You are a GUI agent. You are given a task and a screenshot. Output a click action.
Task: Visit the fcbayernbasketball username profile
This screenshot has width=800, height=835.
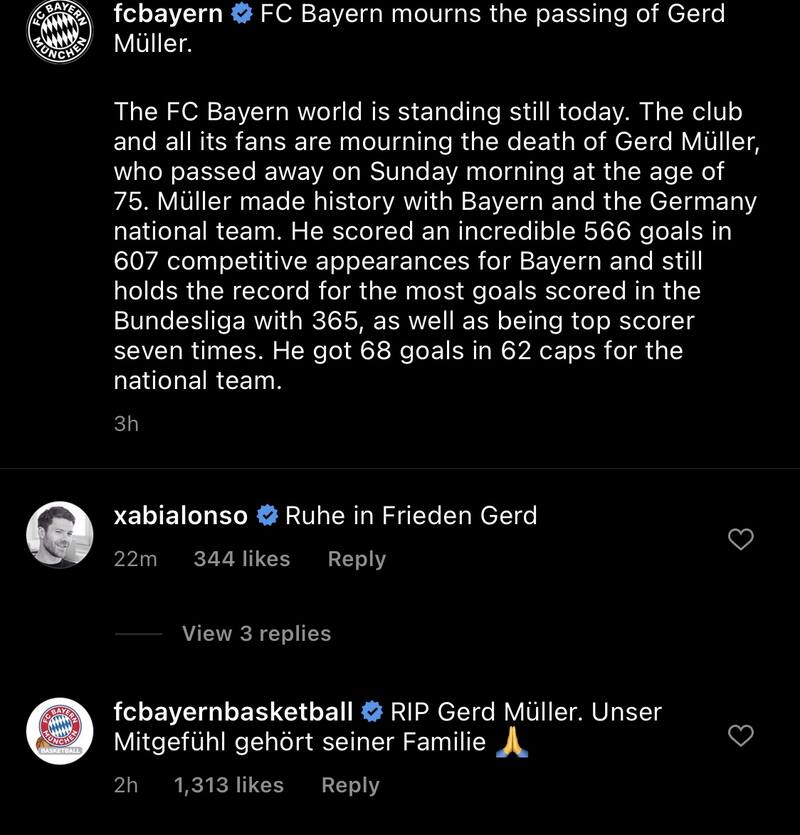[x=233, y=712]
